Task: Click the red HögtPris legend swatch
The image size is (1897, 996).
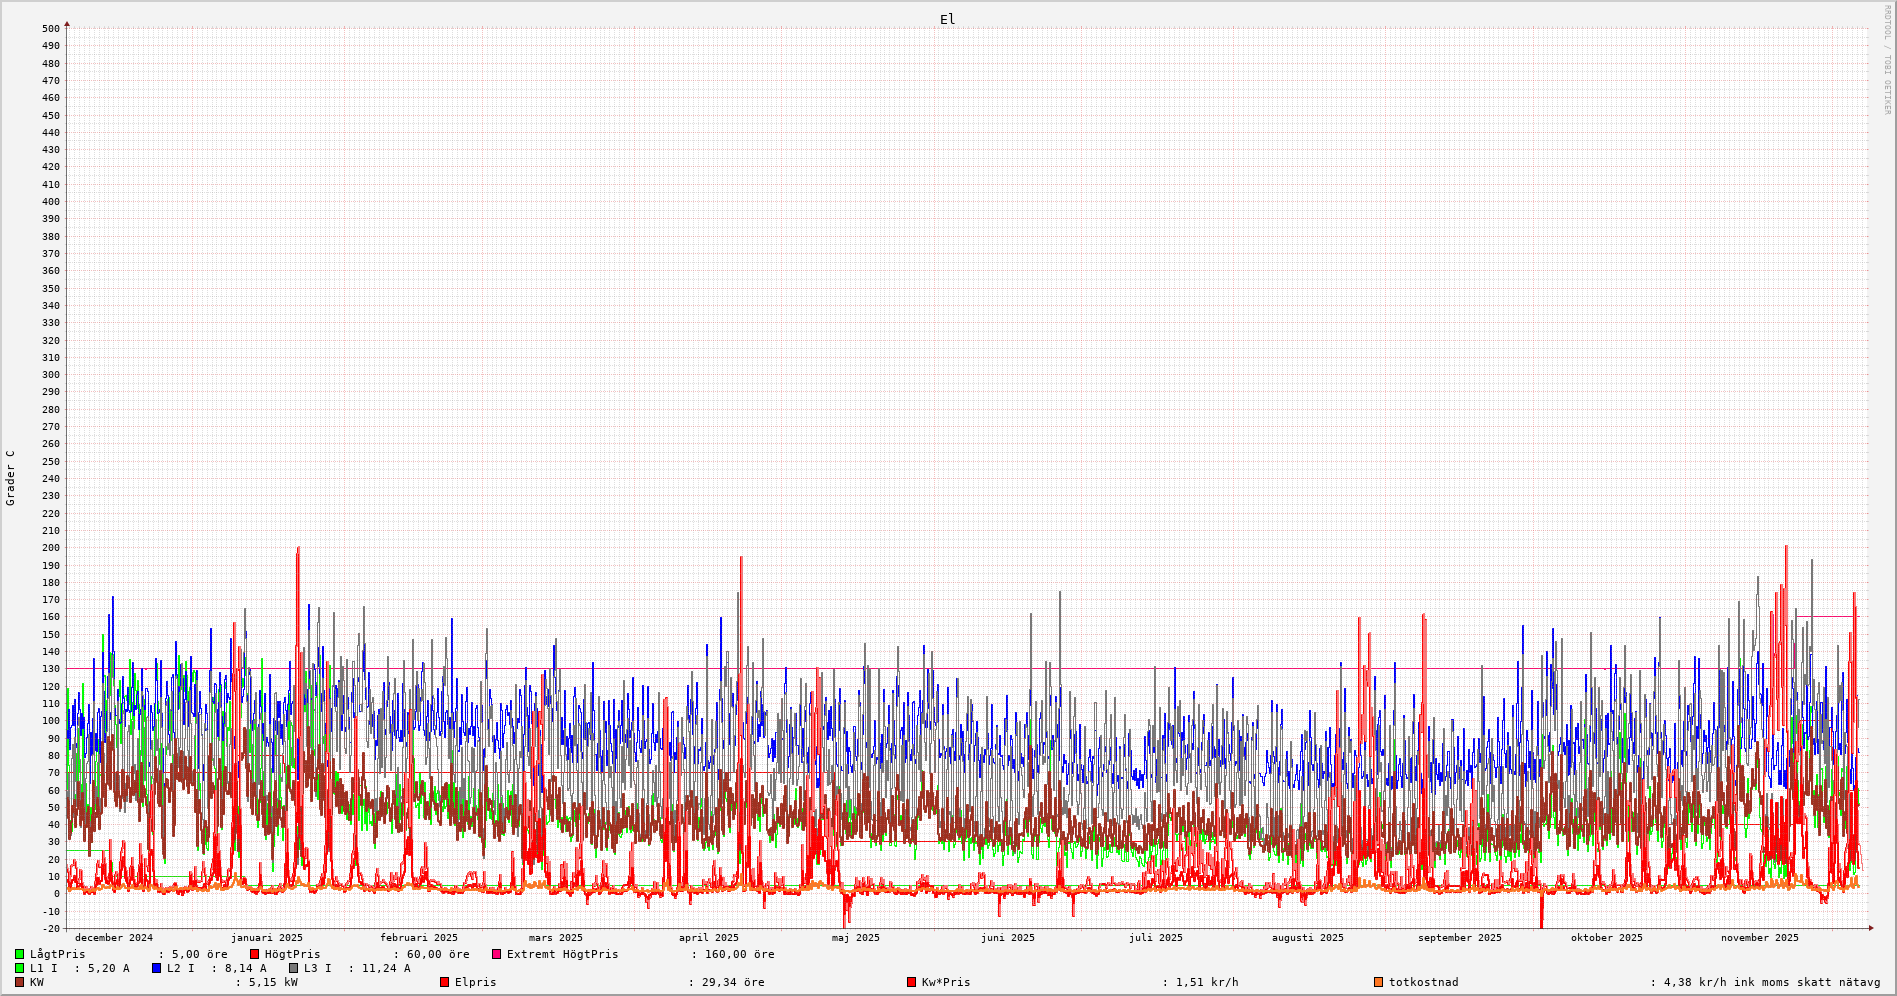Action: (x=254, y=954)
